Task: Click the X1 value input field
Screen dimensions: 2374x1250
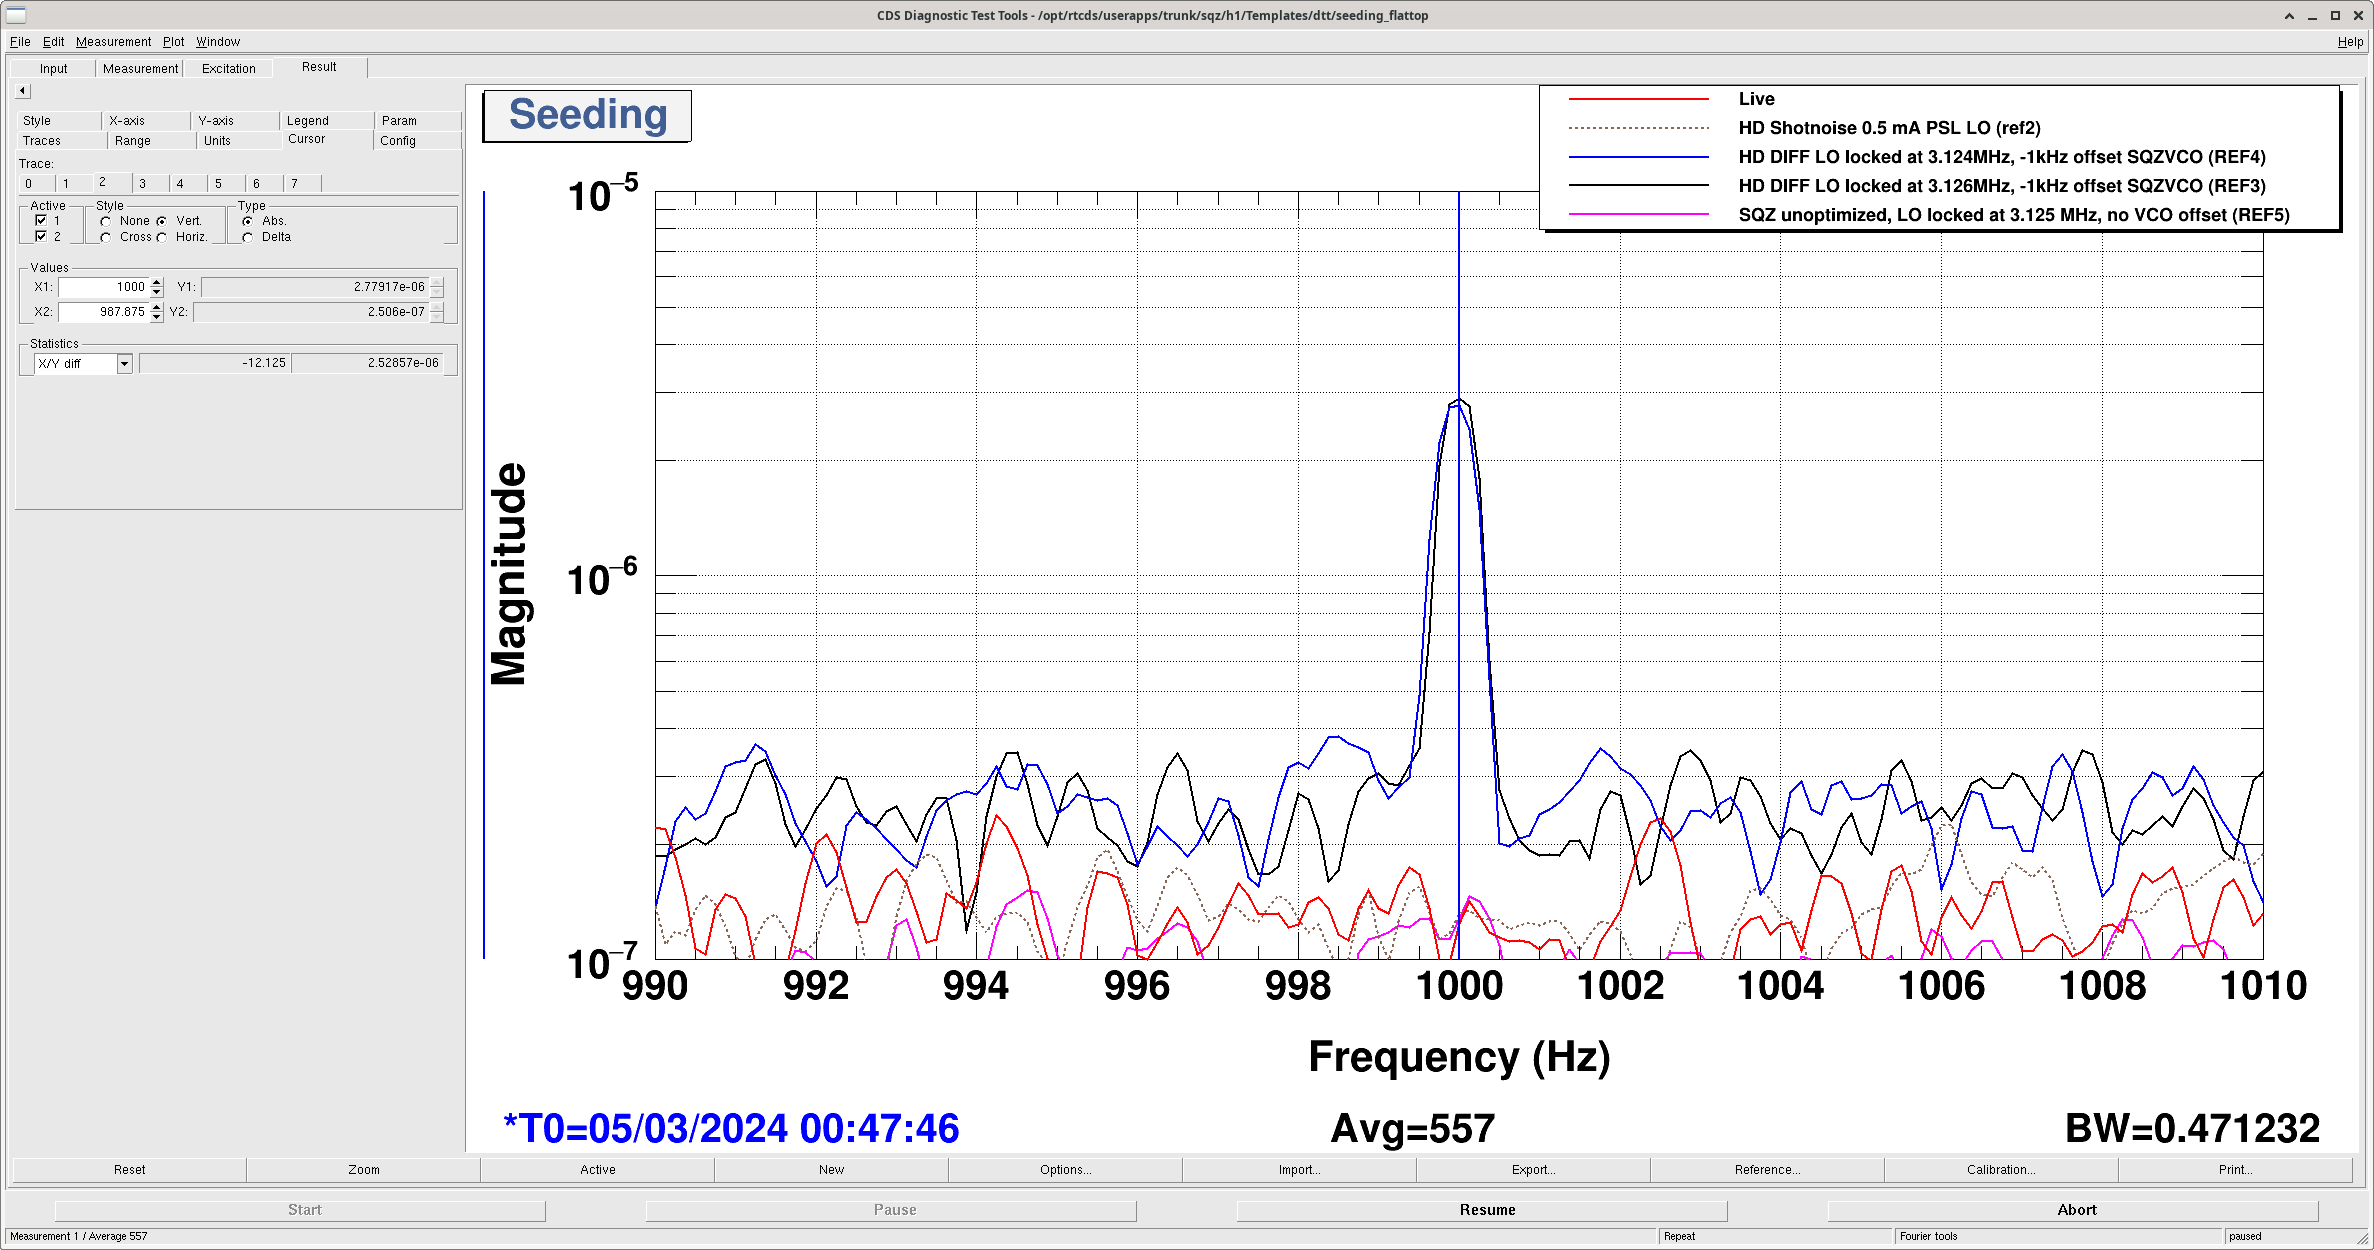Action: coord(104,287)
